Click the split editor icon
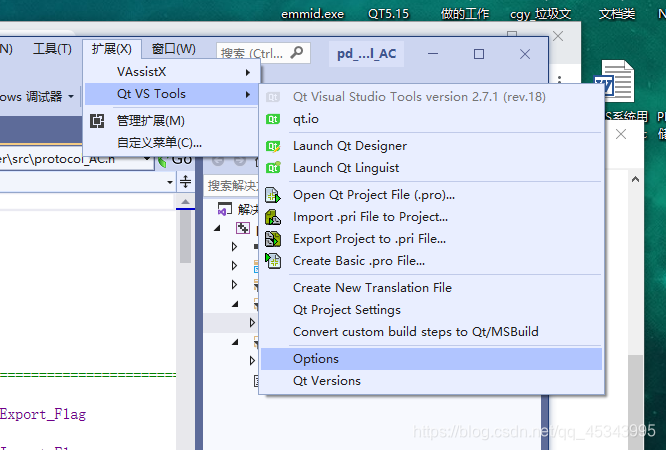 click(x=186, y=181)
